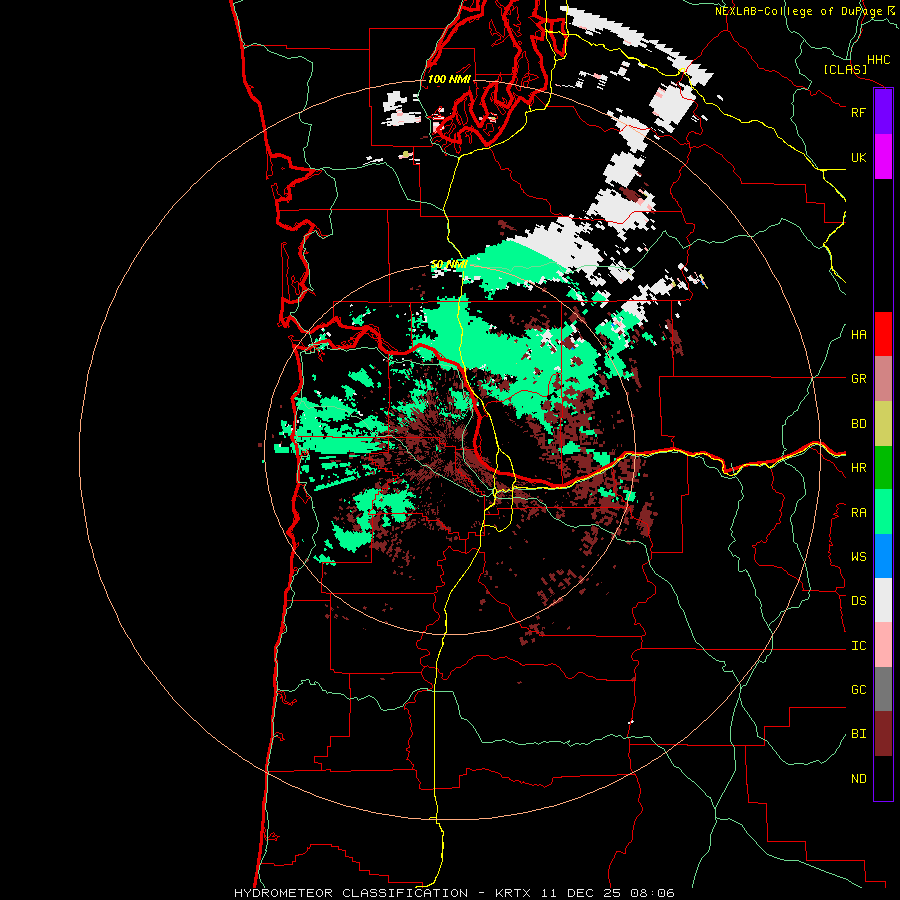Click the BD legend label
The height and width of the screenshot is (900, 900).
pyautogui.click(x=858, y=424)
